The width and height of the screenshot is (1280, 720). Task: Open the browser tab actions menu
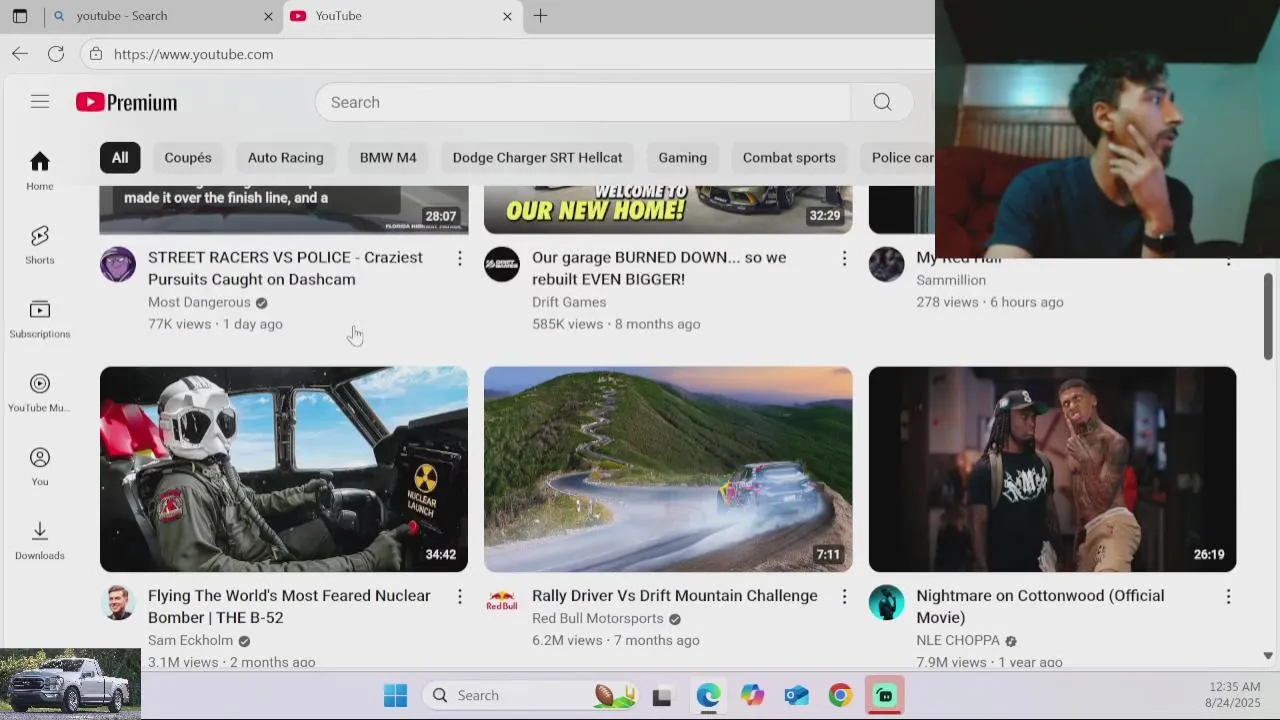click(x=20, y=16)
